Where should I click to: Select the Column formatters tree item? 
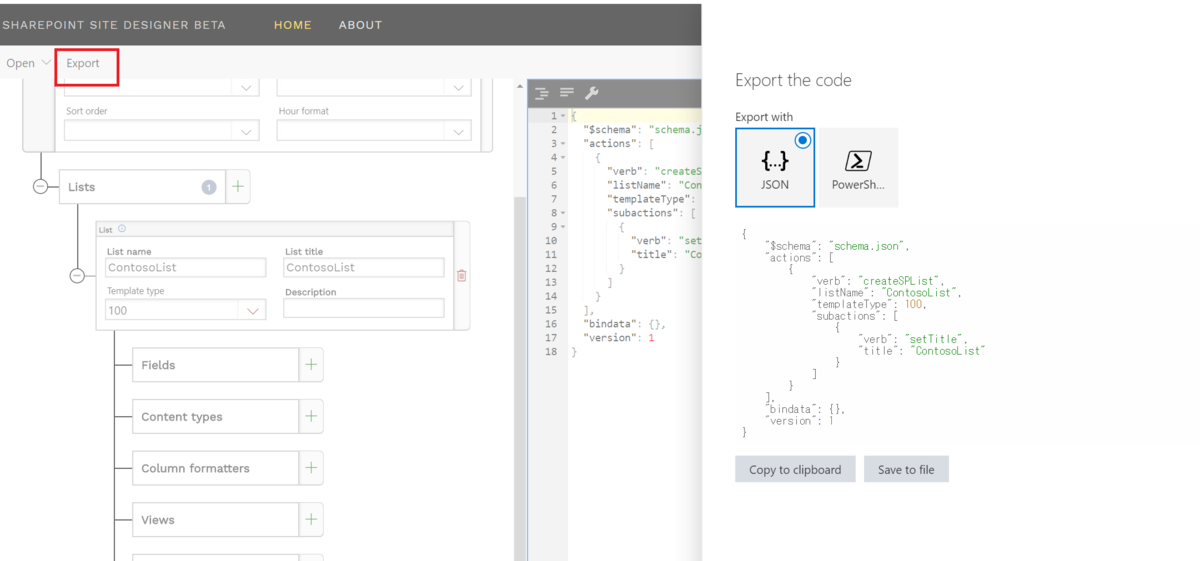215,468
